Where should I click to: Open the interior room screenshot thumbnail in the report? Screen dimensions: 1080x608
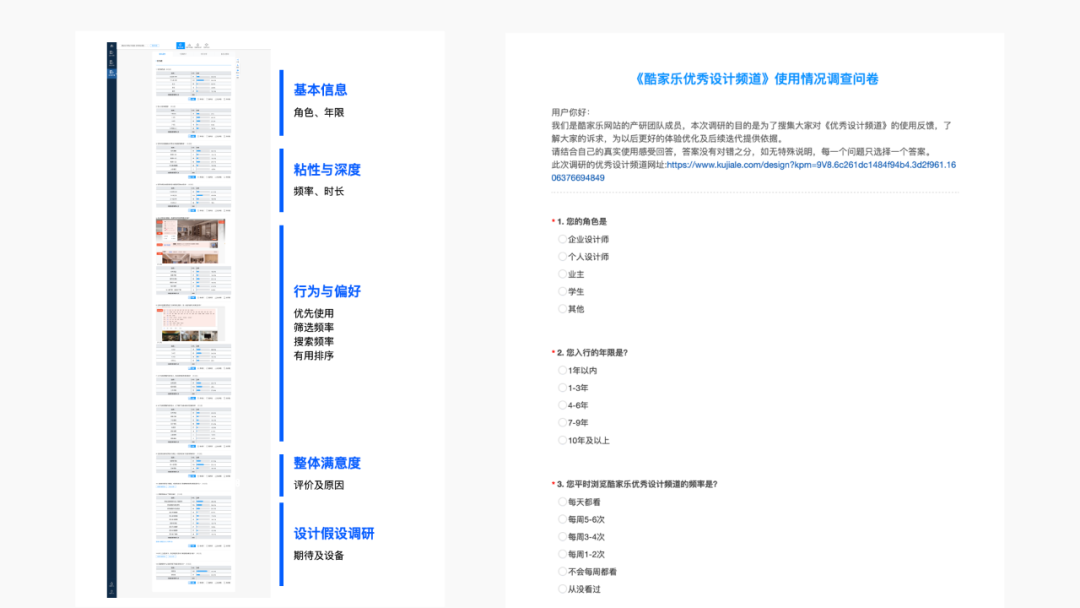coord(190,241)
